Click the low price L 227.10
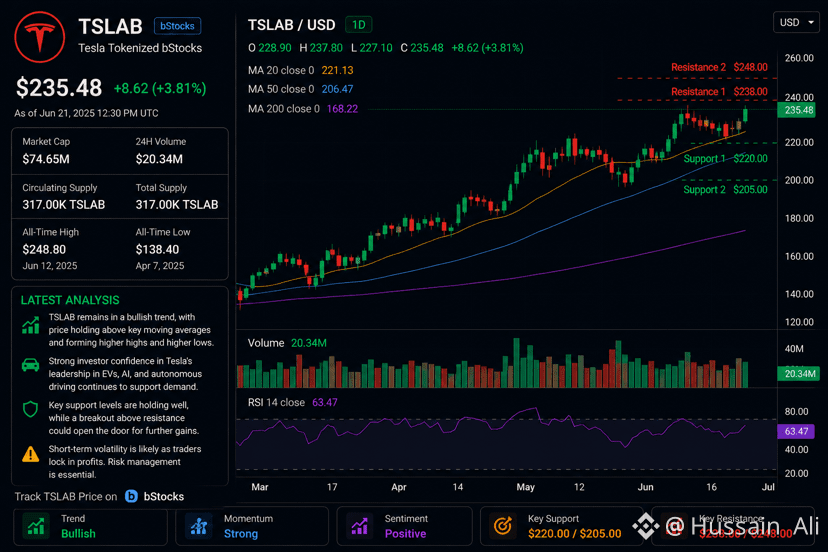 [372, 48]
